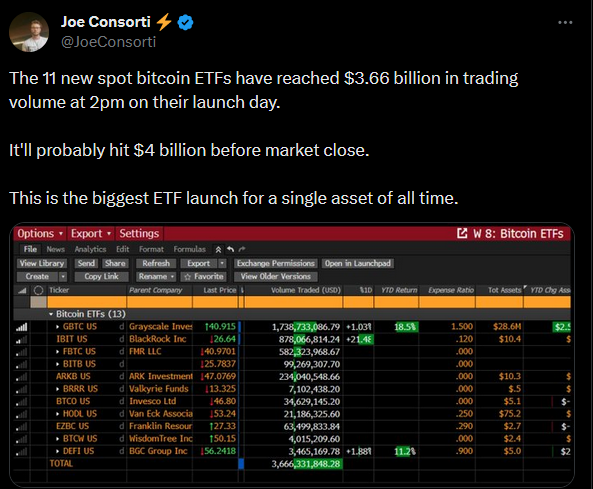Switch to the Format tab
593x489 pixels.
tap(151, 249)
